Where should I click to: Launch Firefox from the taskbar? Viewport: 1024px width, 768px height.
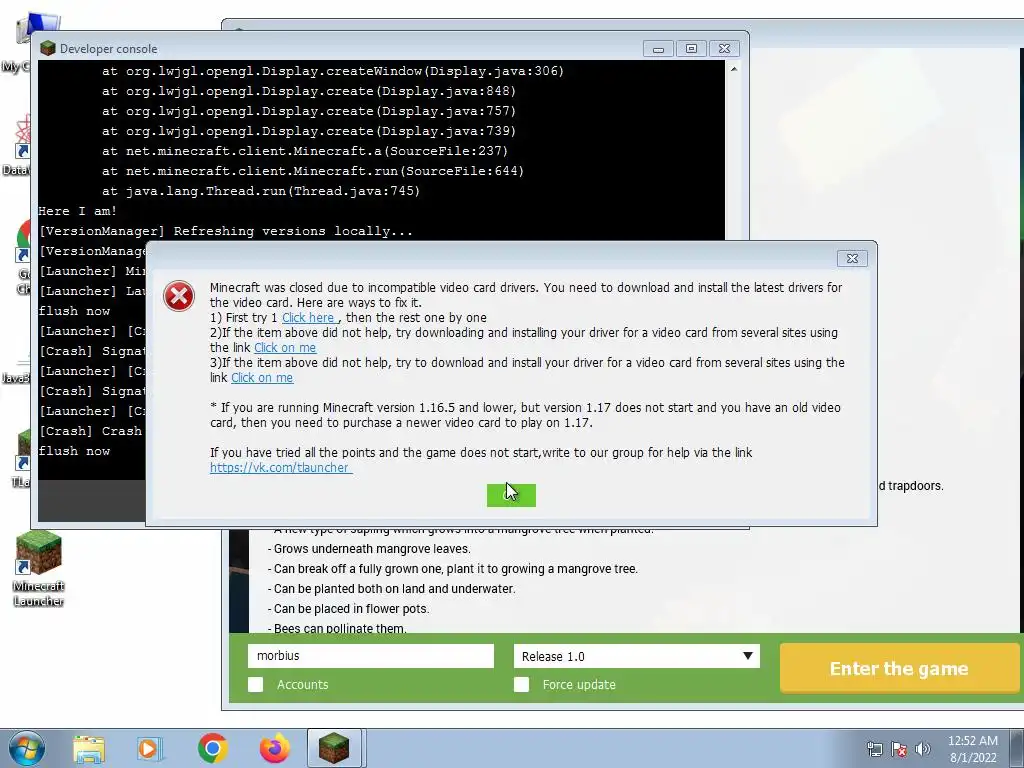274,748
